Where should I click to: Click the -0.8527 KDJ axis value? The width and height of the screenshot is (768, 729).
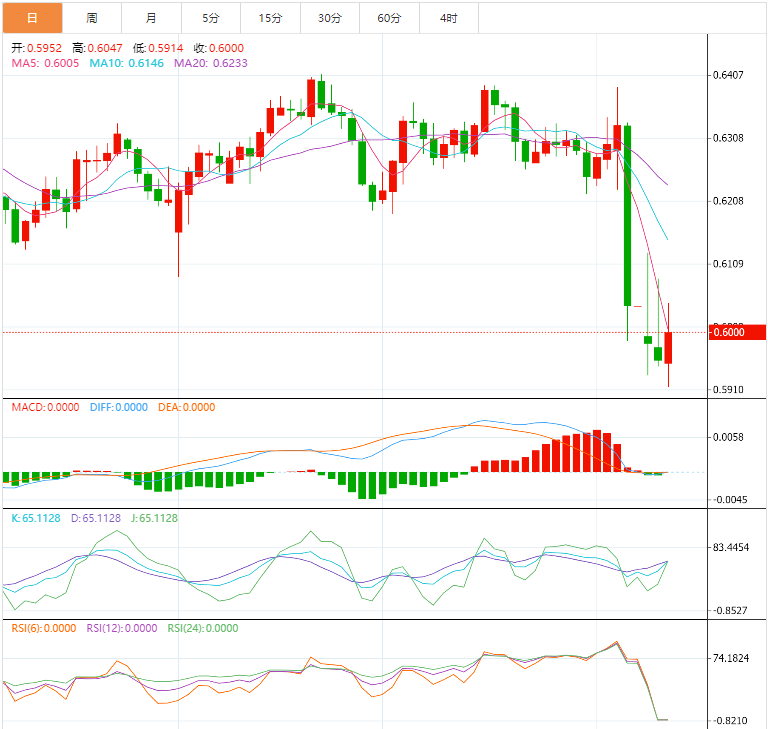pyautogui.click(x=730, y=610)
